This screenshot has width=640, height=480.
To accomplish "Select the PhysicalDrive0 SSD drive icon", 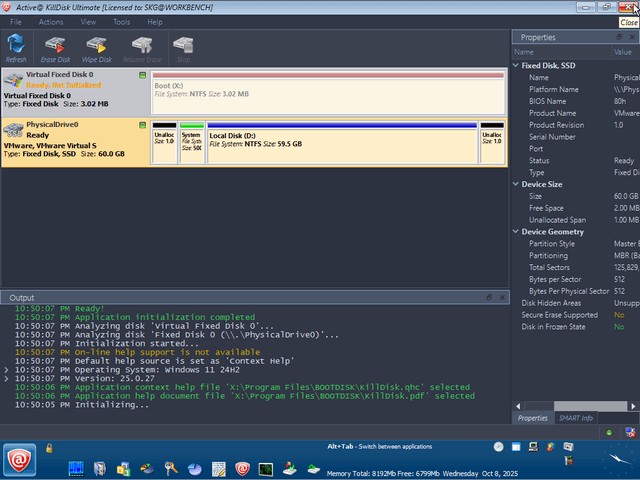I will (14, 129).
